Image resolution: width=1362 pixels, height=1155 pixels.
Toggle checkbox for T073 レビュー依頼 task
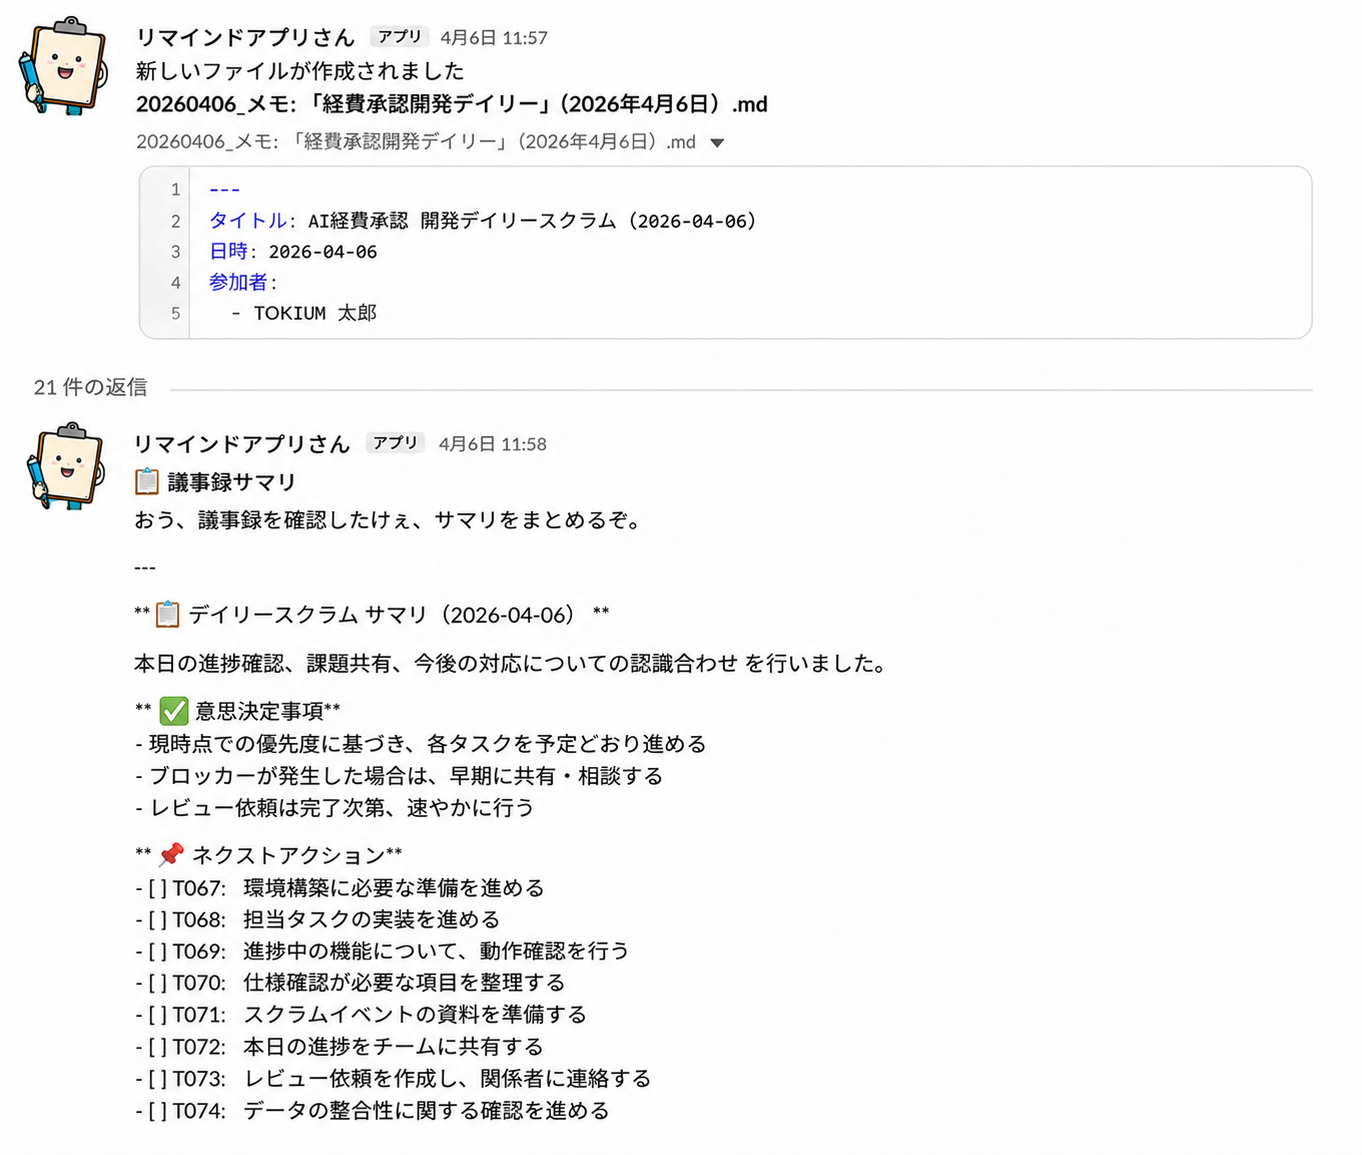point(157,1079)
